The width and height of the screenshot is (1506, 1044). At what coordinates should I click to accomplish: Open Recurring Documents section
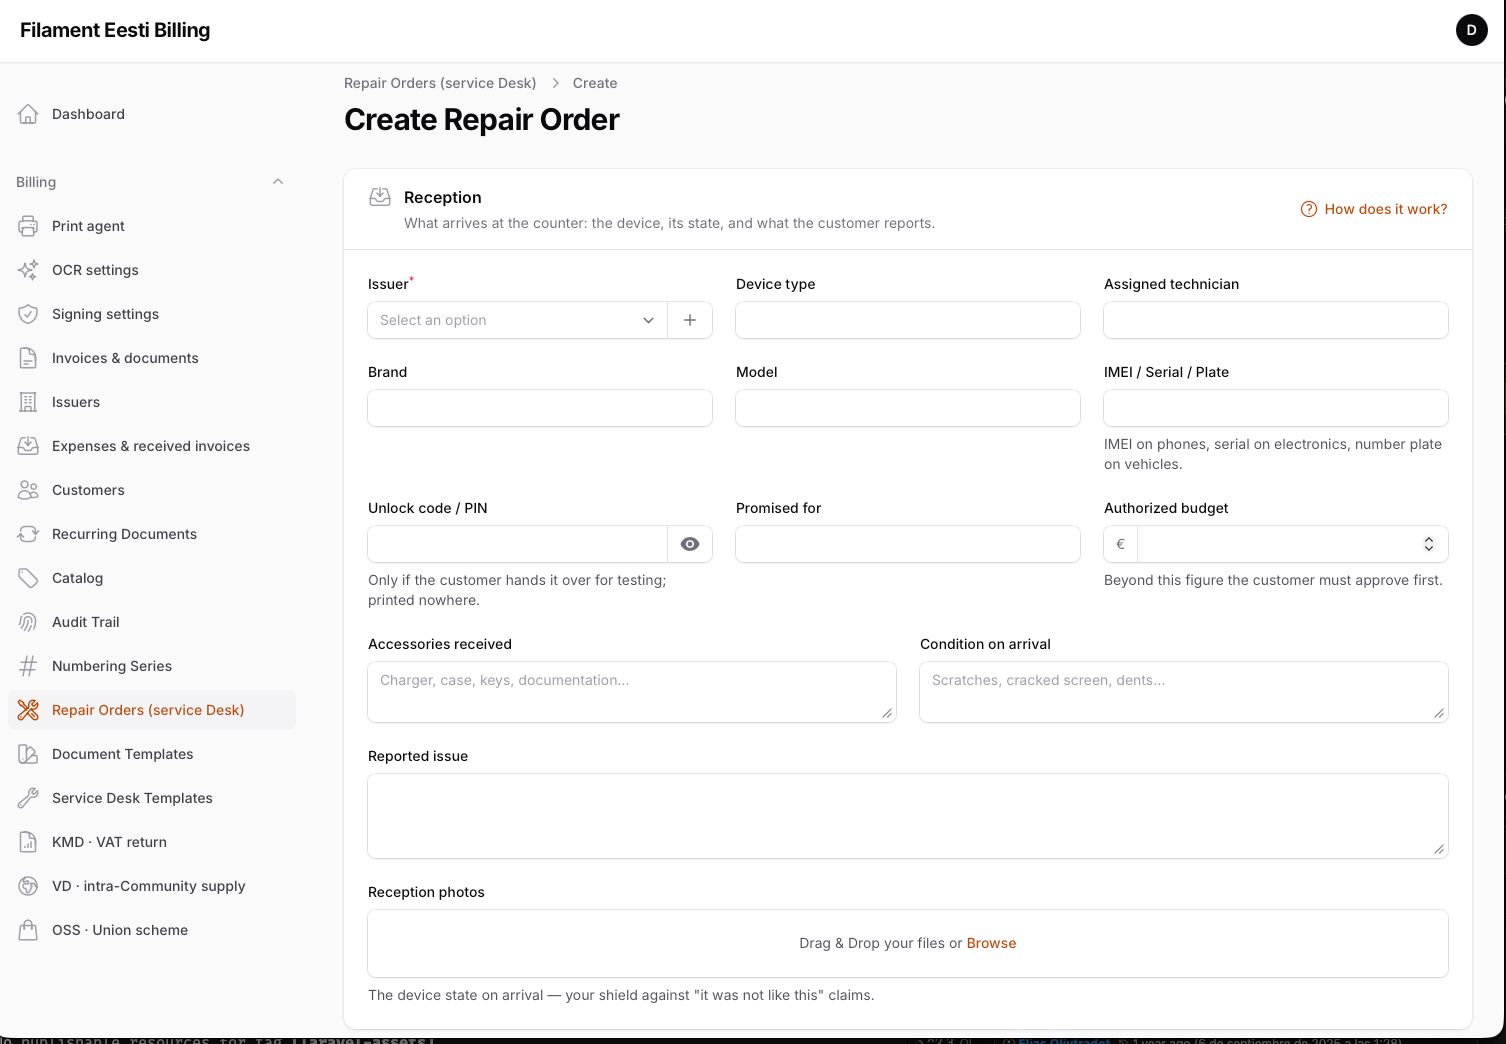pyautogui.click(x=152, y=534)
